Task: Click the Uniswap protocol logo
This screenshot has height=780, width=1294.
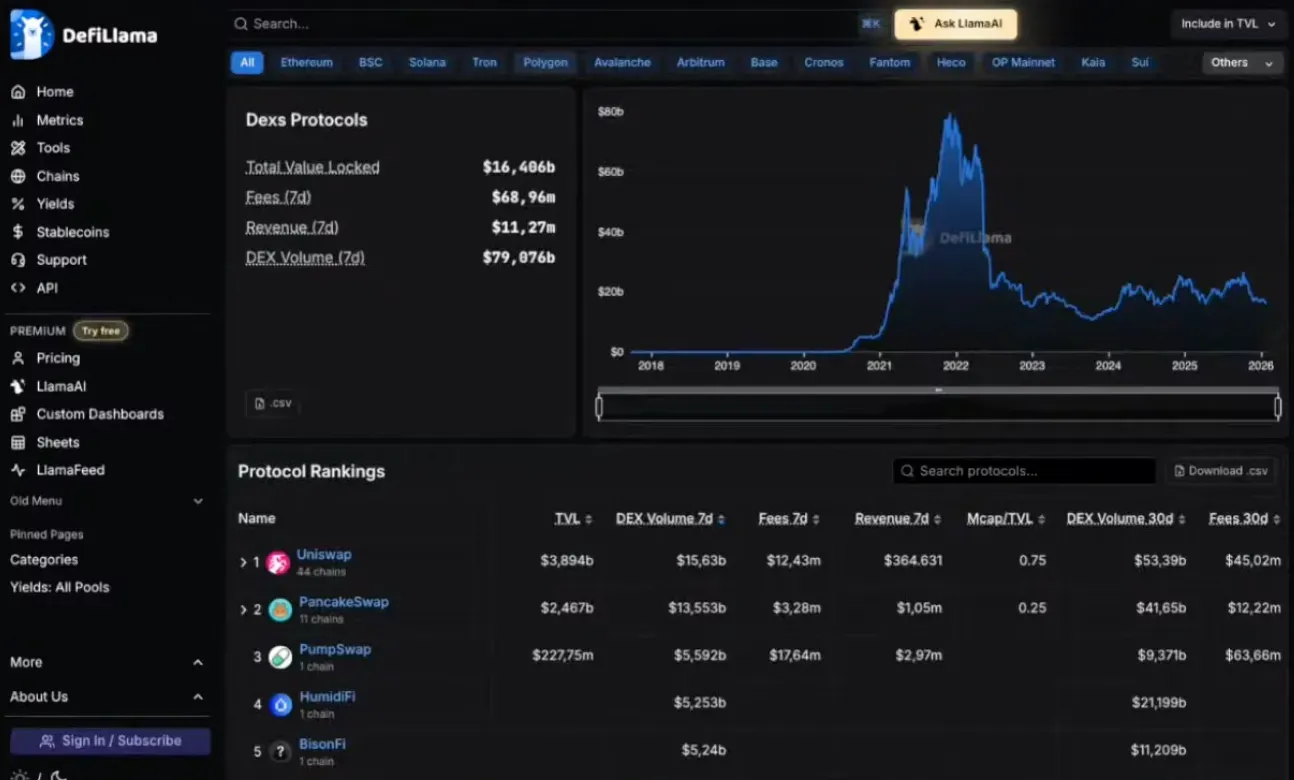Action: (x=279, y=563)
